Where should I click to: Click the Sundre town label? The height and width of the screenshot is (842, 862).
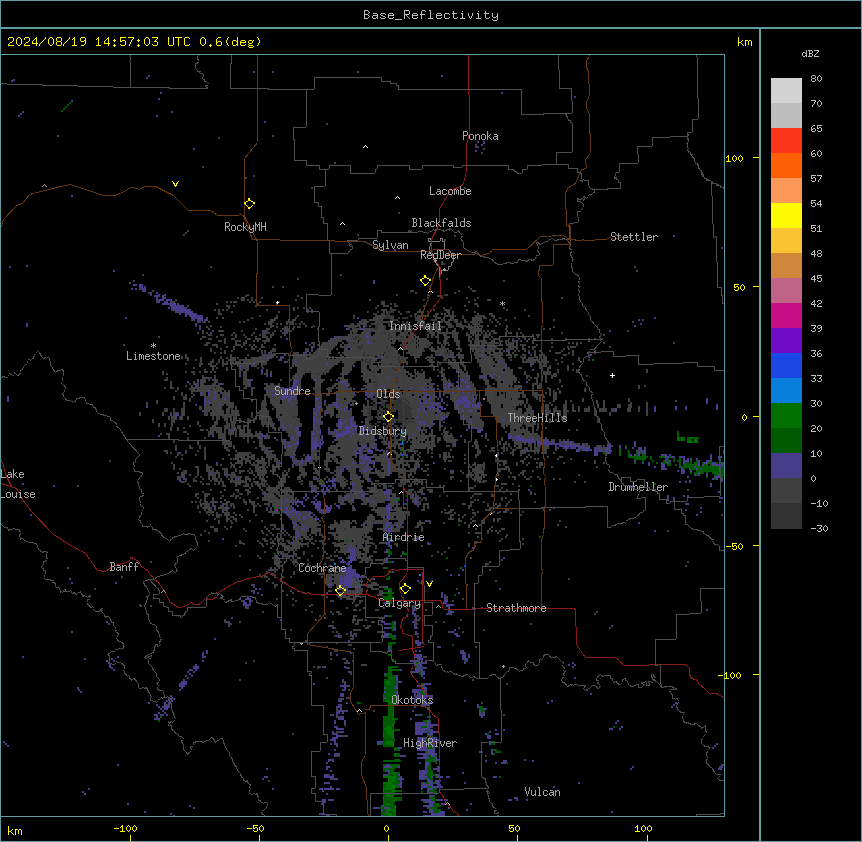pyautogui.click(x=292, y=391)
